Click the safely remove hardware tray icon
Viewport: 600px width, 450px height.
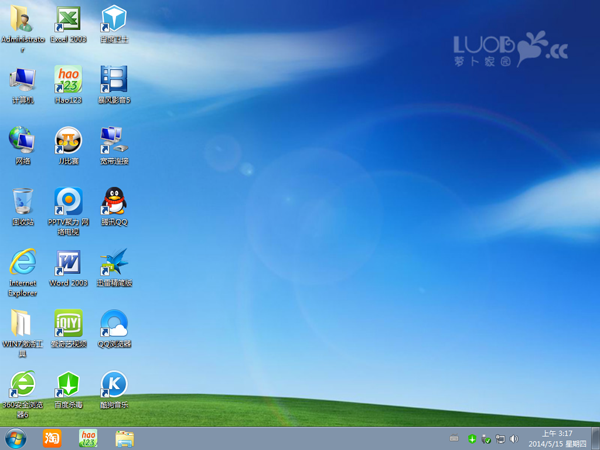point(486,439)
